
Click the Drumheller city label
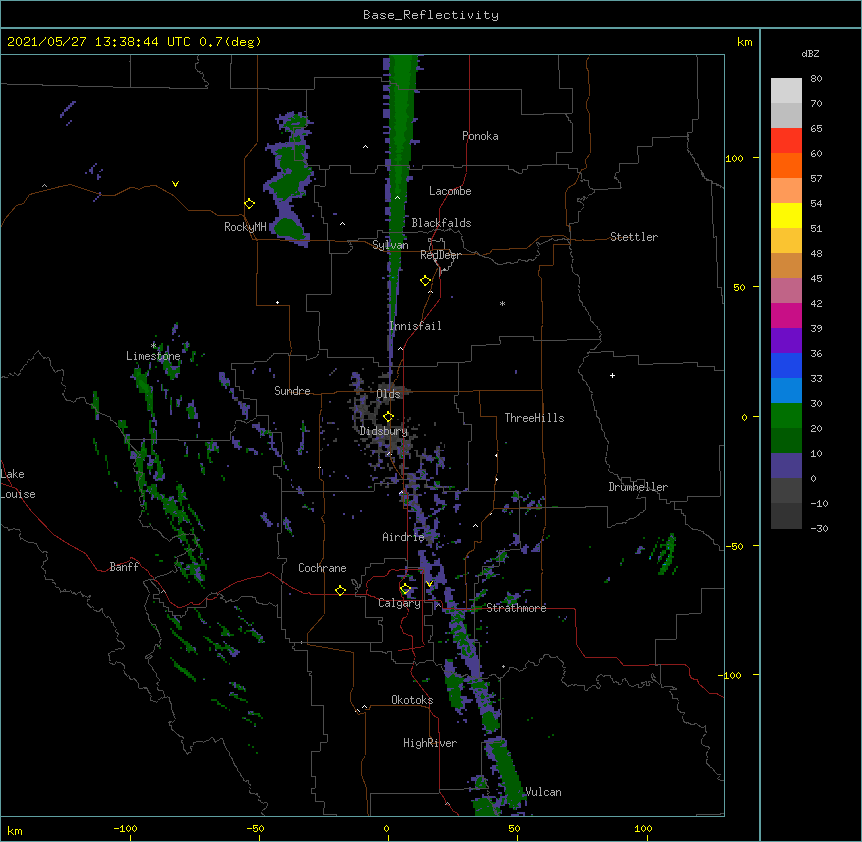[x=638, y=487]
